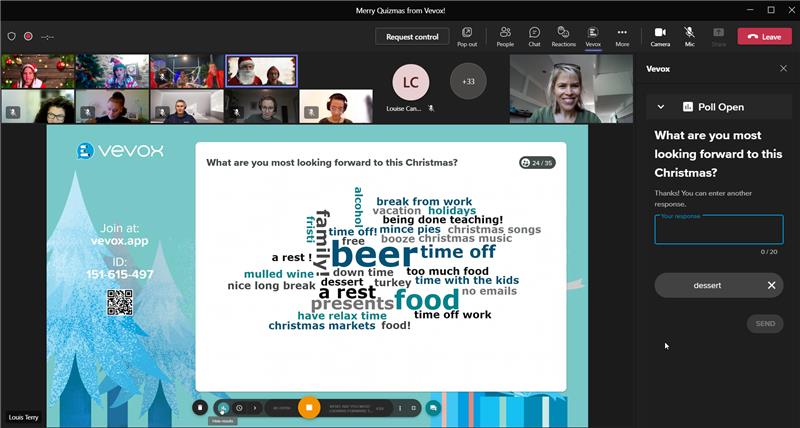Show the +33 additional participants
The height and width of the screenshot is (428, 800).
(x=468, y=81)
